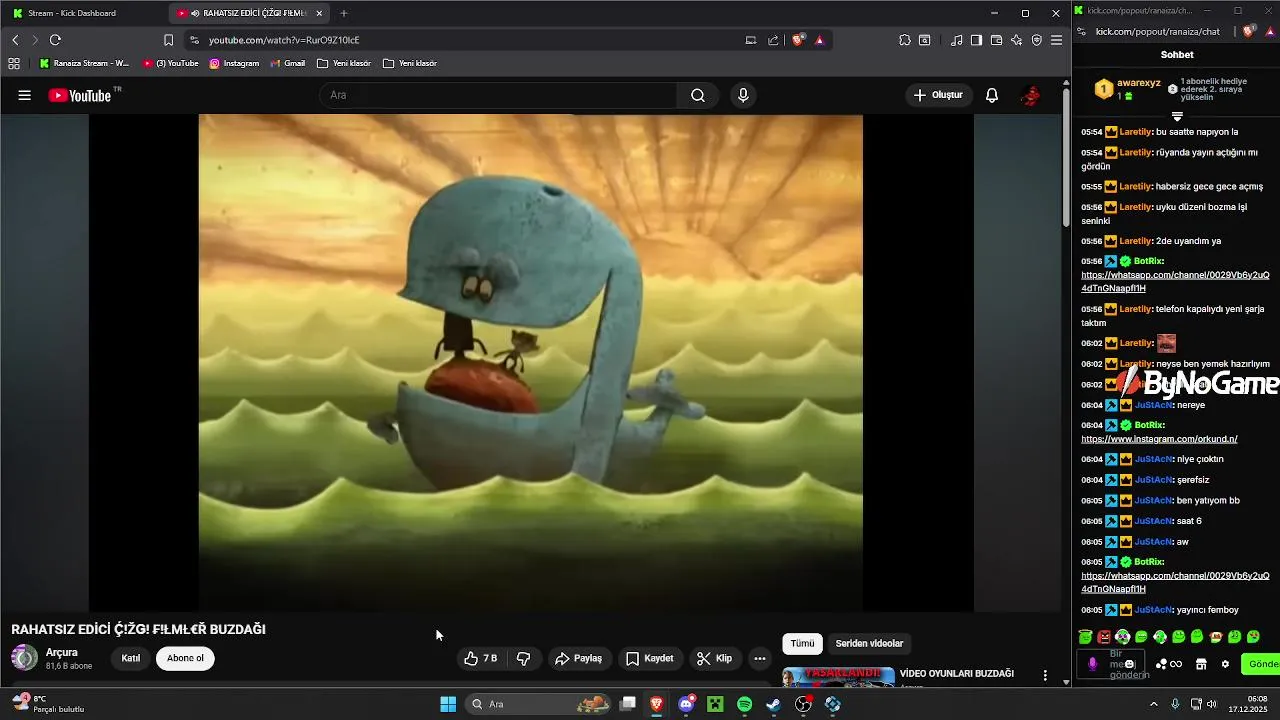Create a clip with Klip button

click(x=714, y=658)
